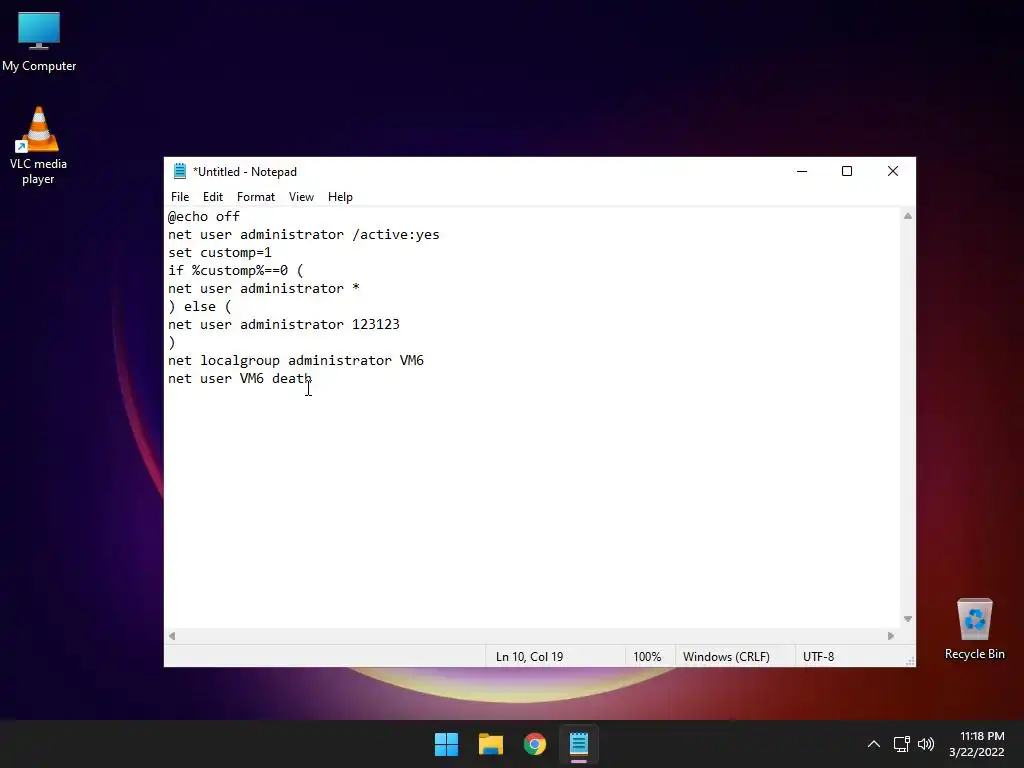Click the line ending with '/active:yes'

(304, 234)
